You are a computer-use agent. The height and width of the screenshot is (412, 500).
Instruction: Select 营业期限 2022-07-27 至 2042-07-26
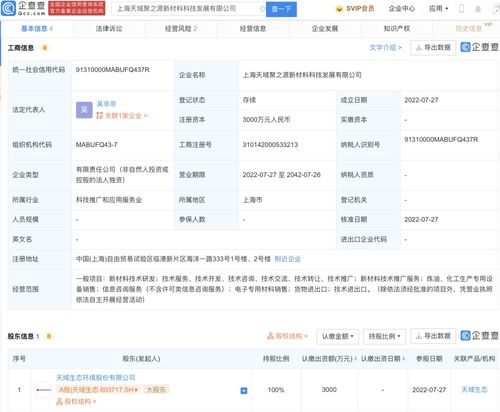[x=282, y=175]
